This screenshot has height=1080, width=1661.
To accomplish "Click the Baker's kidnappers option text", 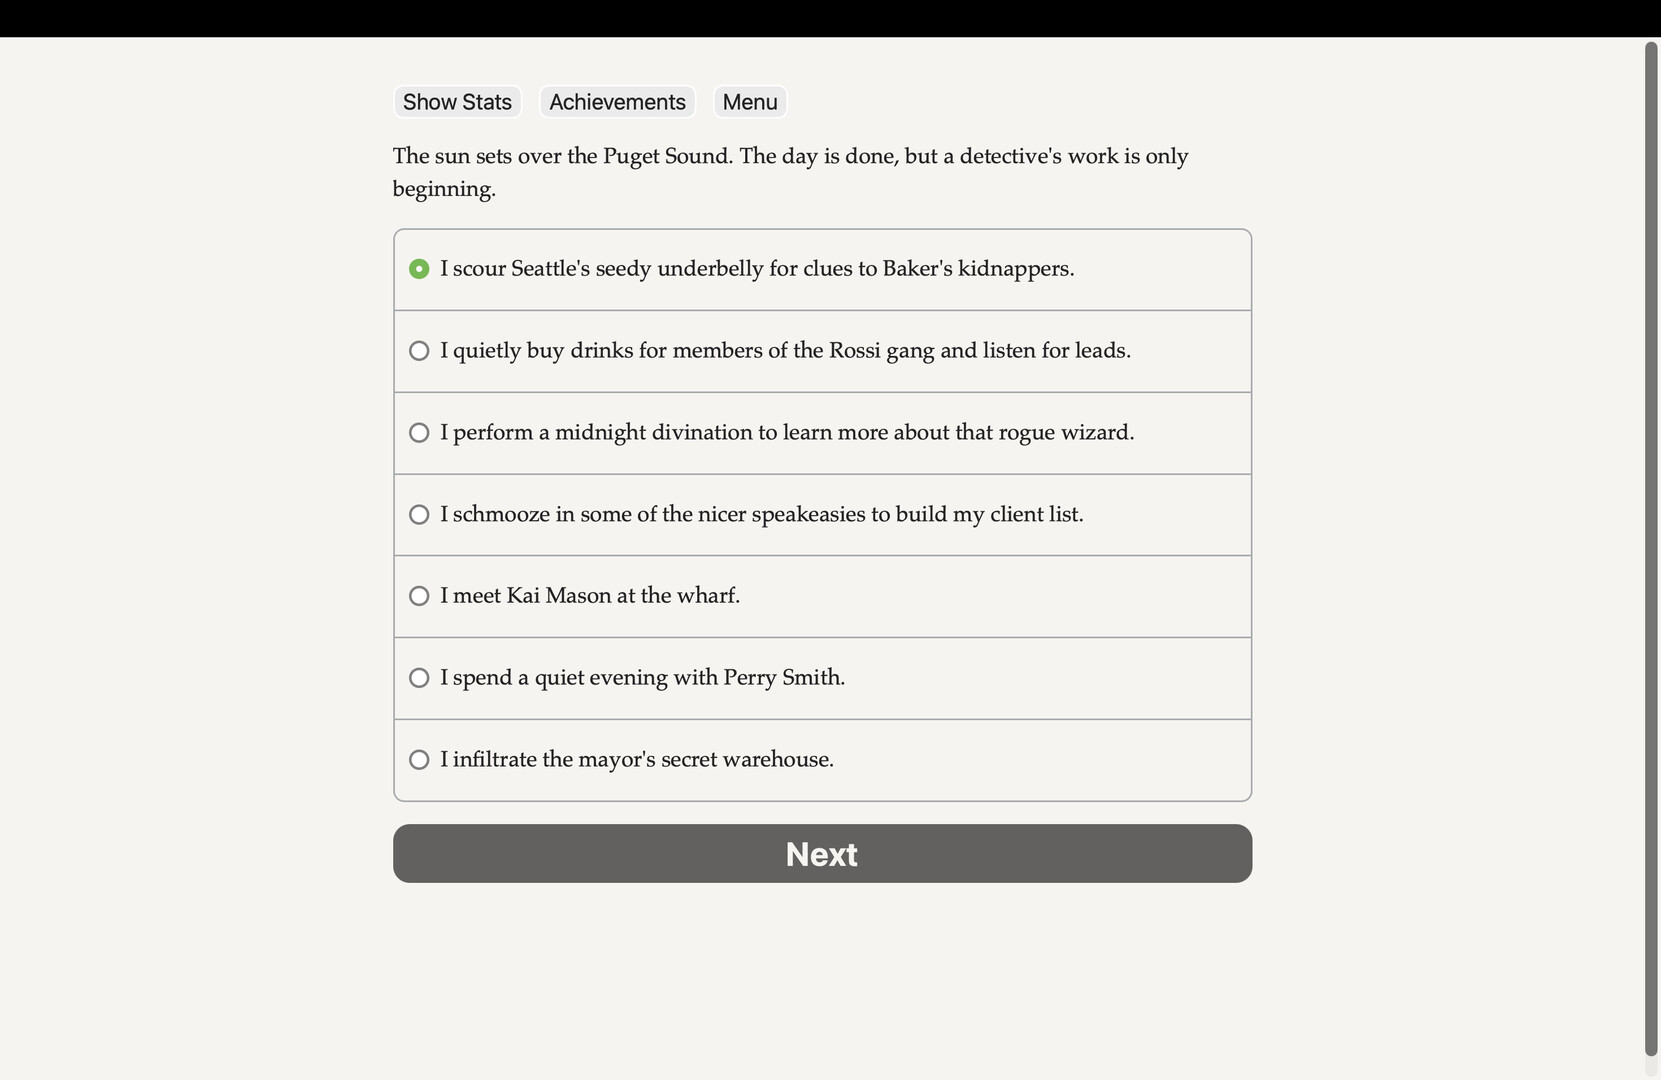I will (757, 269).
